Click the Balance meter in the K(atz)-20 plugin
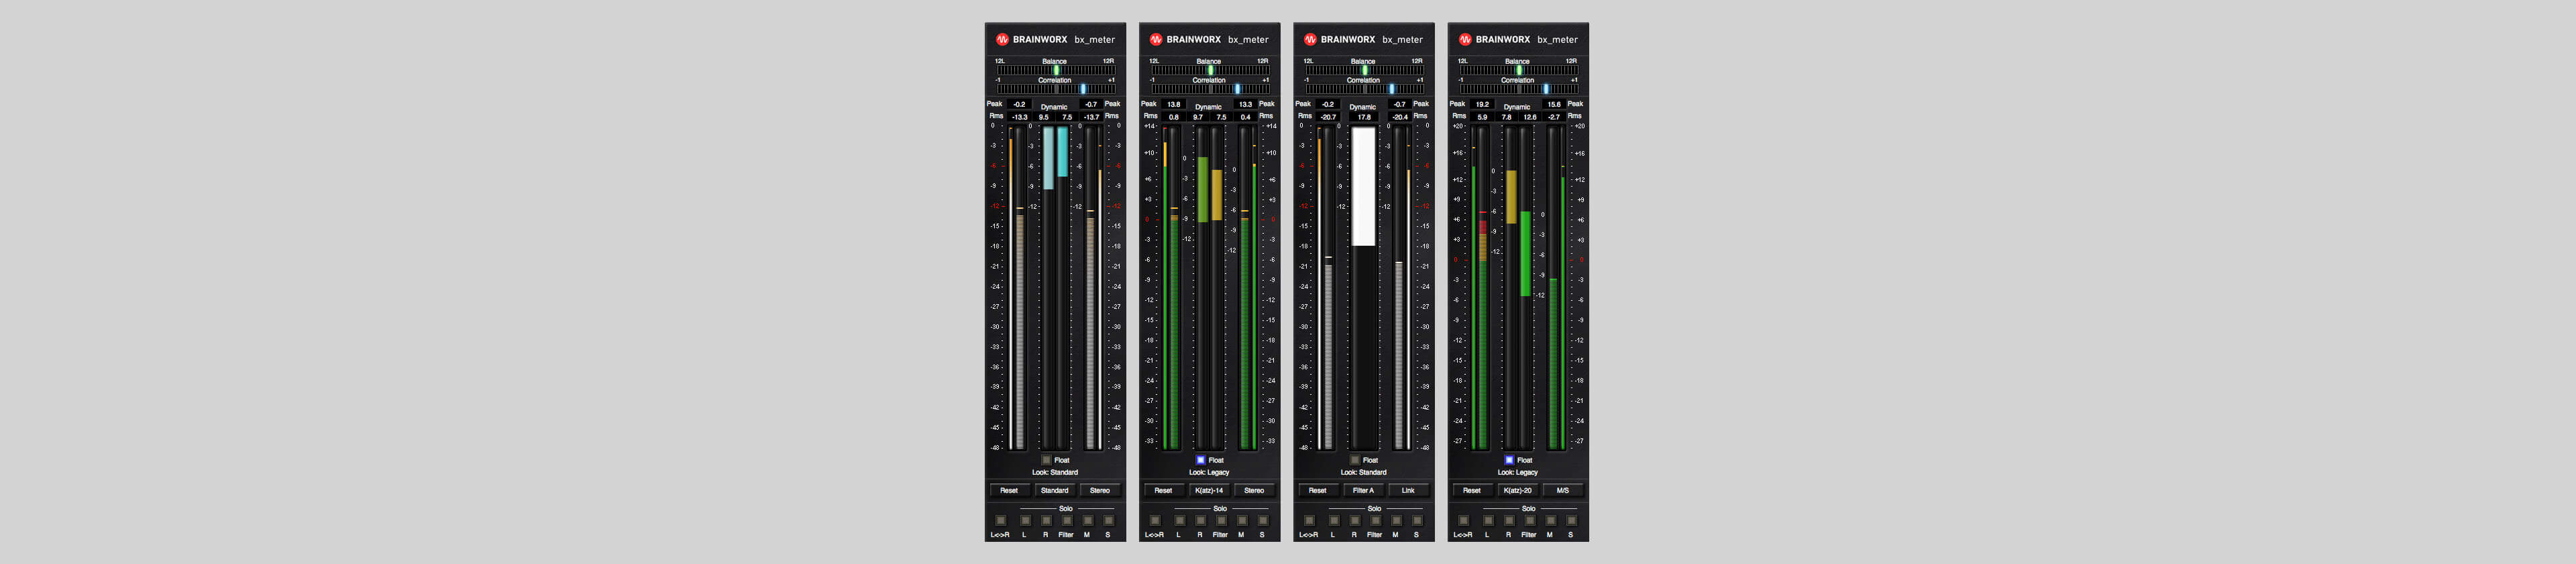The height and width of the screenshot is (564, 2576). 1518,70
